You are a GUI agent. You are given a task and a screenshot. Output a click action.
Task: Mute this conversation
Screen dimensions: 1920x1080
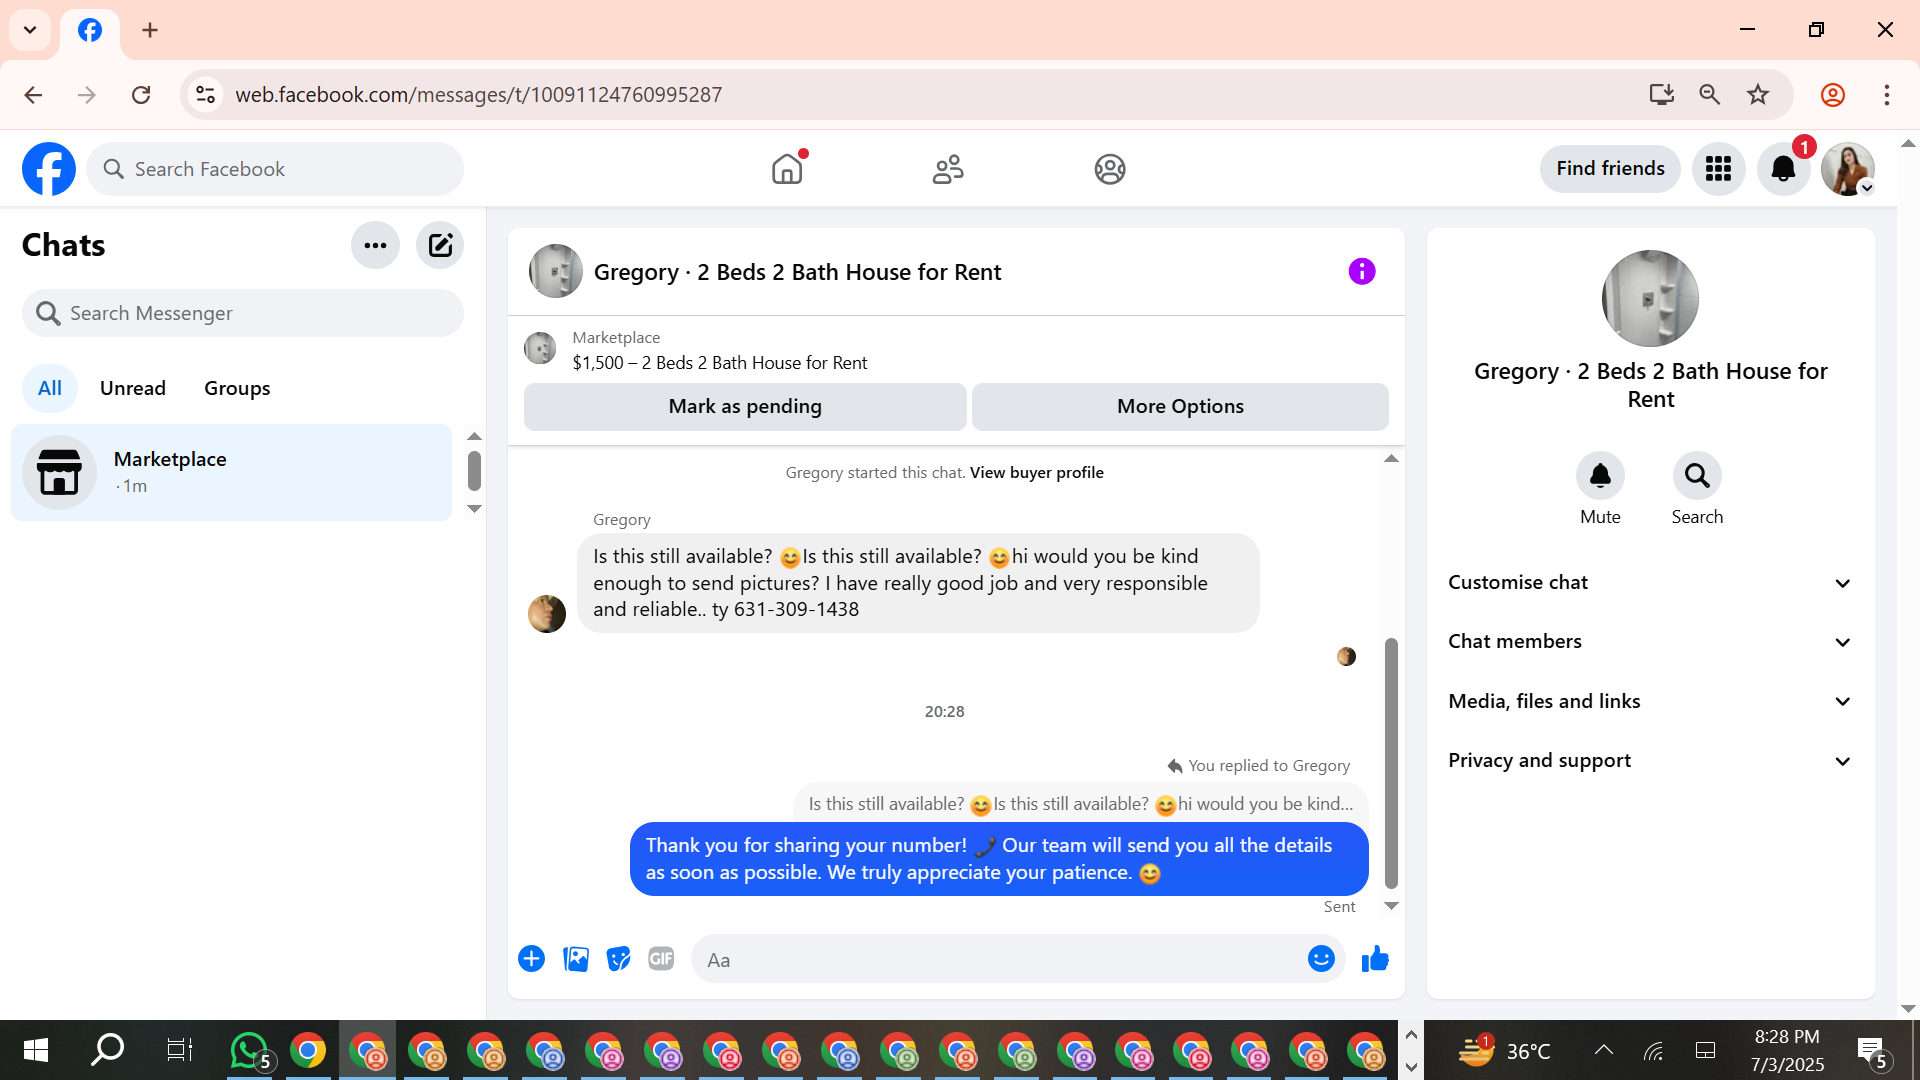click(x=1600, y=476)
